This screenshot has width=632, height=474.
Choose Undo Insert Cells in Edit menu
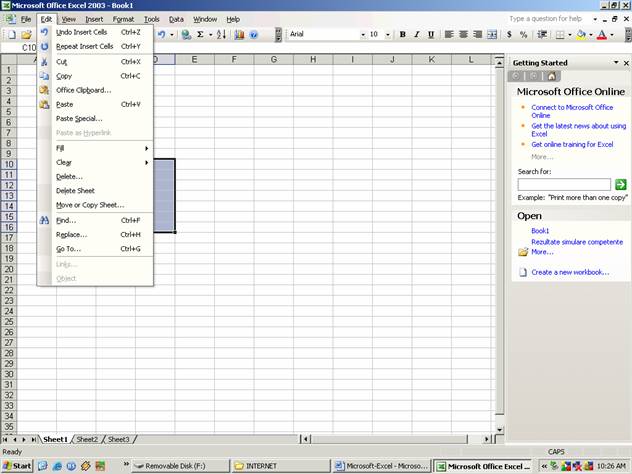click(x=95, y=32)
